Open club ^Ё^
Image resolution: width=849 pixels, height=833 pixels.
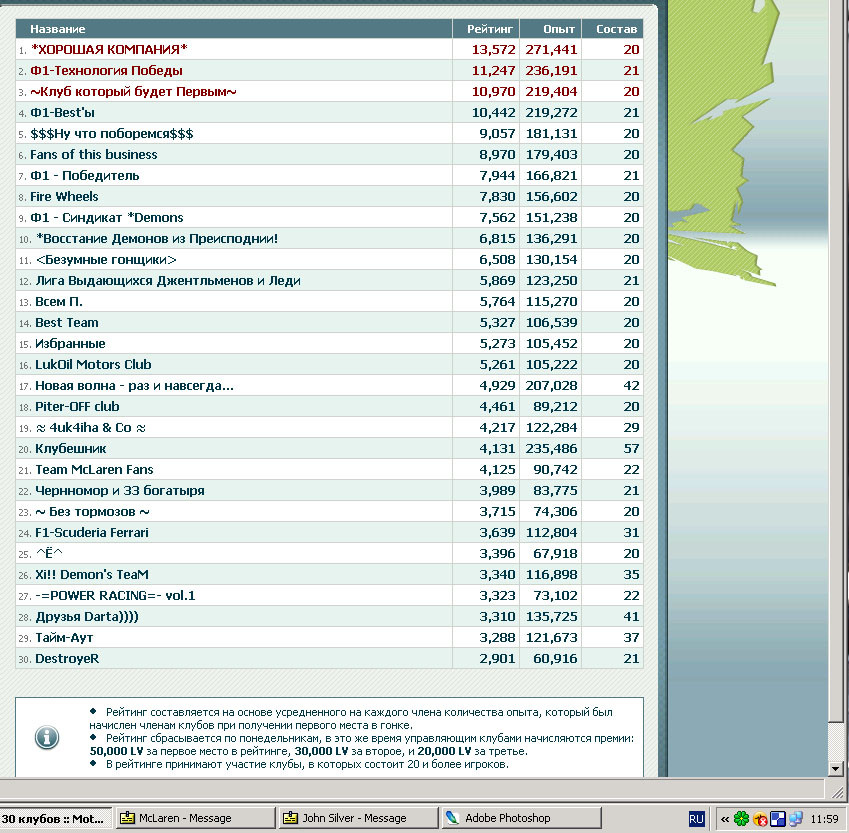[x=49, y=554]
